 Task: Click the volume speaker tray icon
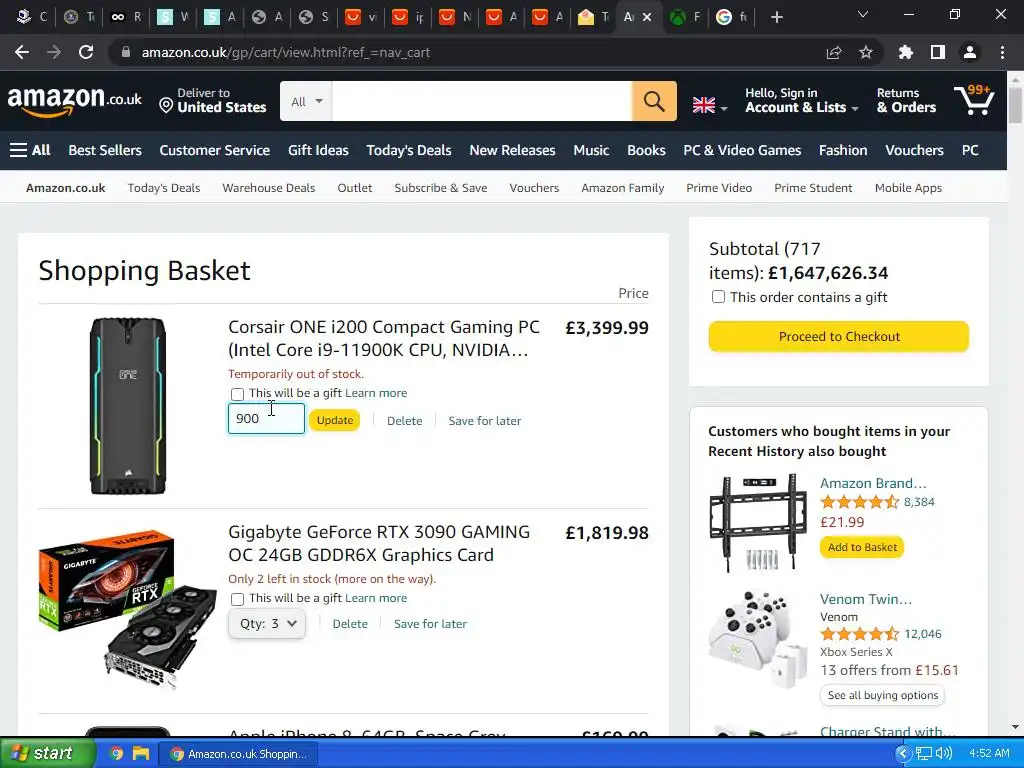tap(944, 754)
